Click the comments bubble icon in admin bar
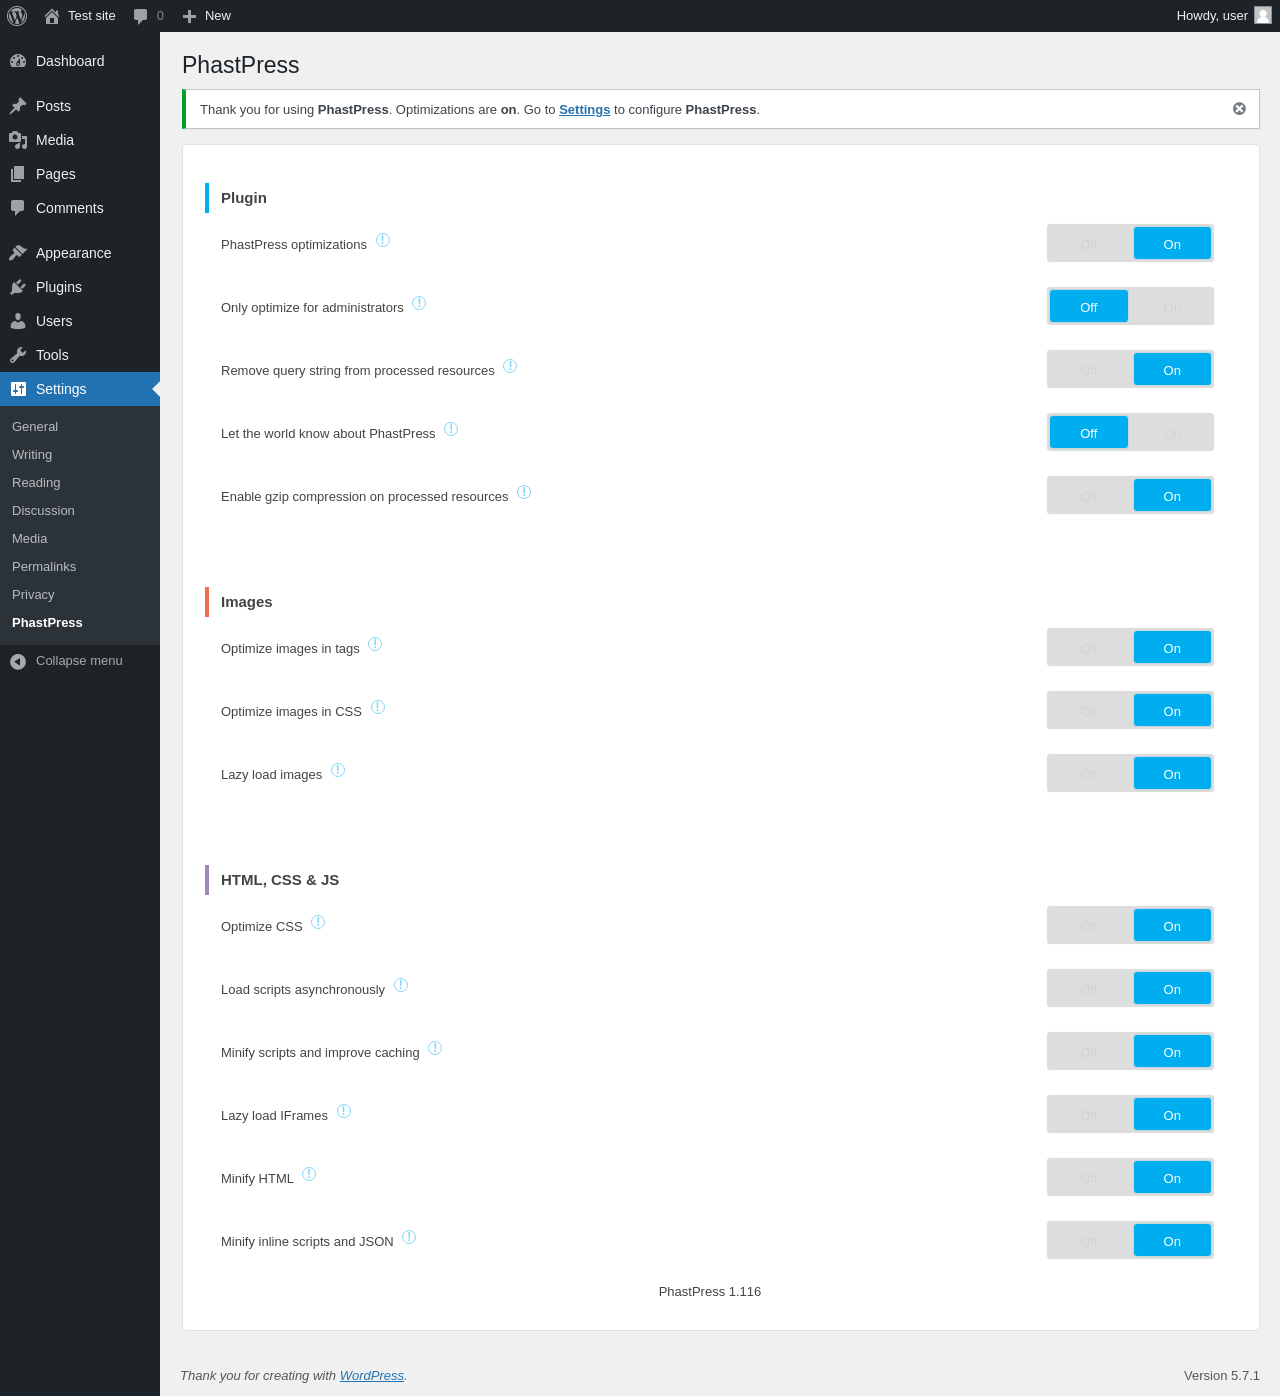1280x1396 pixels. point(141,16)
